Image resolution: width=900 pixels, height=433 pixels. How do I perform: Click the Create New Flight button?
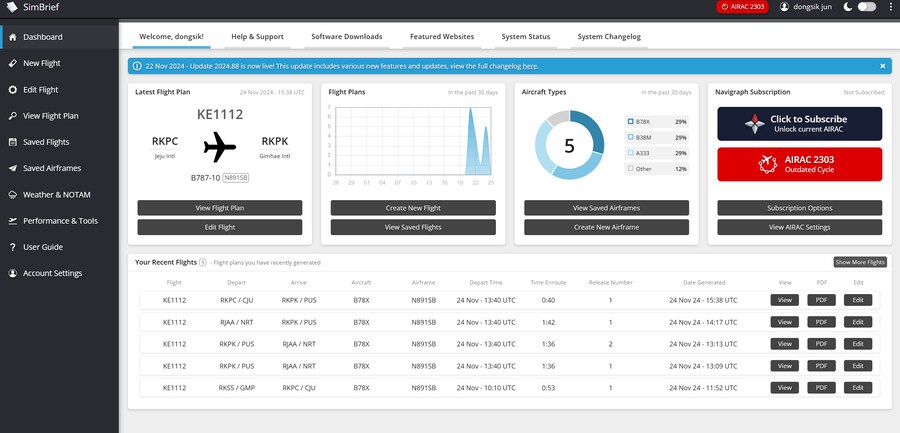[413, 208]
